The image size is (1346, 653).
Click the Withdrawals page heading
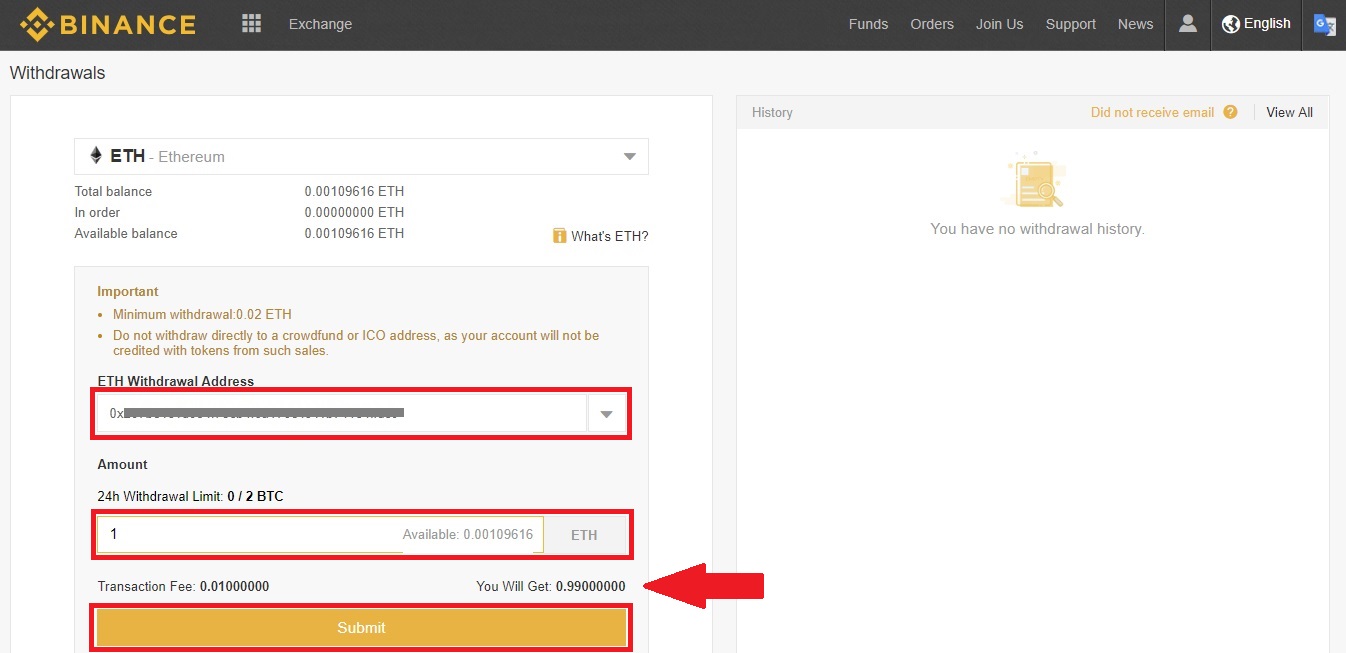(x=57, y=73)
